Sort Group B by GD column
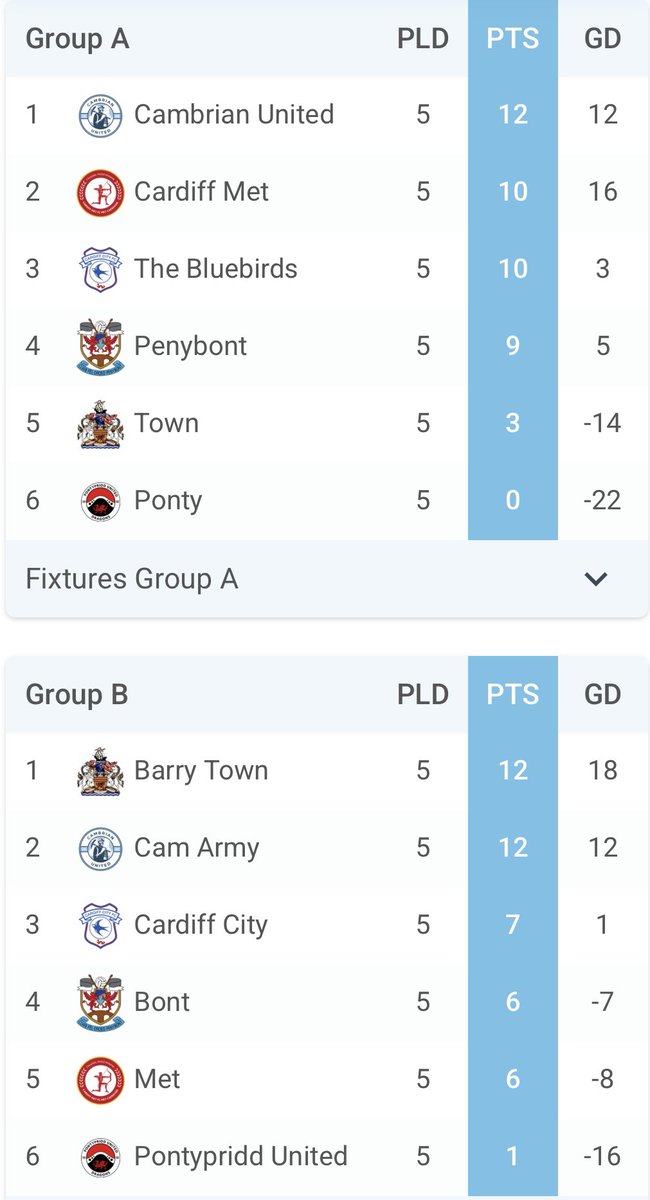The width and height of the screenshot is (650, 1200). coord(602,695)
